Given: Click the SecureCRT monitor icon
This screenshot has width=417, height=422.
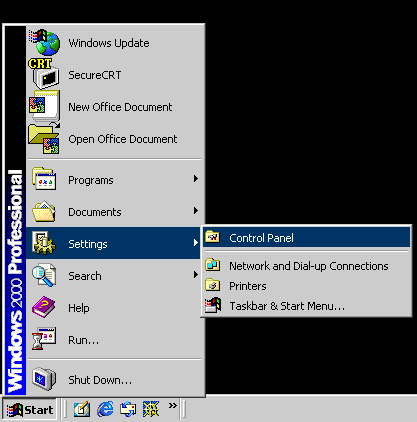Looking at the screenshot, I should coord(44,74).
